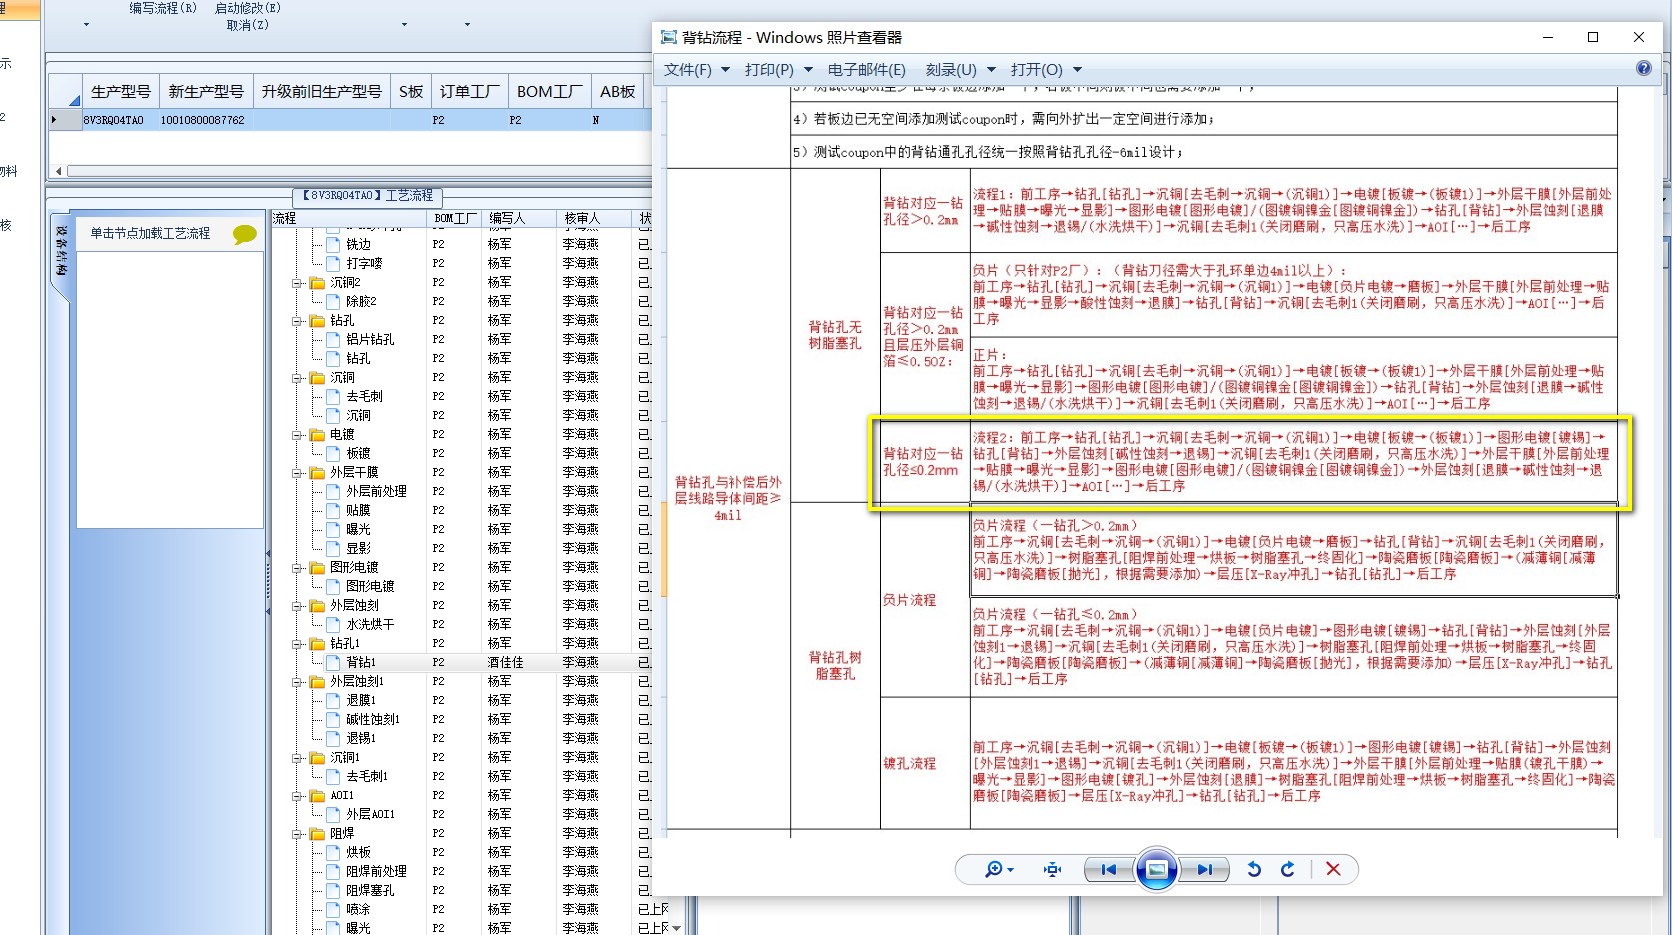The width and height of the screenshot is (1672, 935).
Task: Click the 铣边 document icon
Action: pos(333,244)
